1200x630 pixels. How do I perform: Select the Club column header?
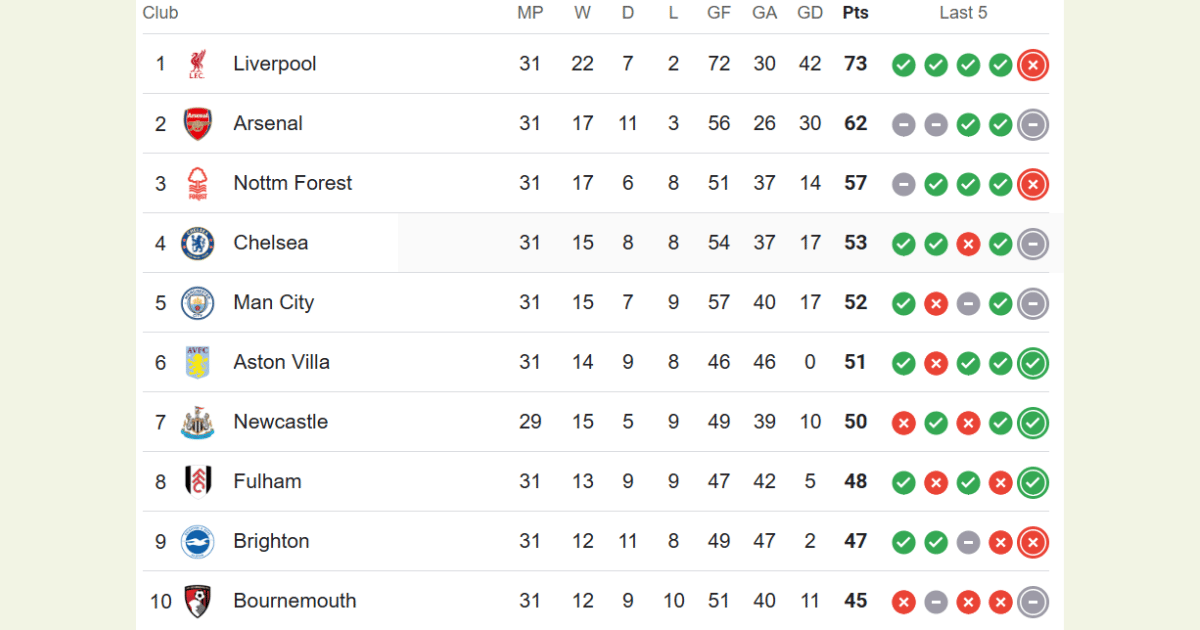click(x=161, y=13)
